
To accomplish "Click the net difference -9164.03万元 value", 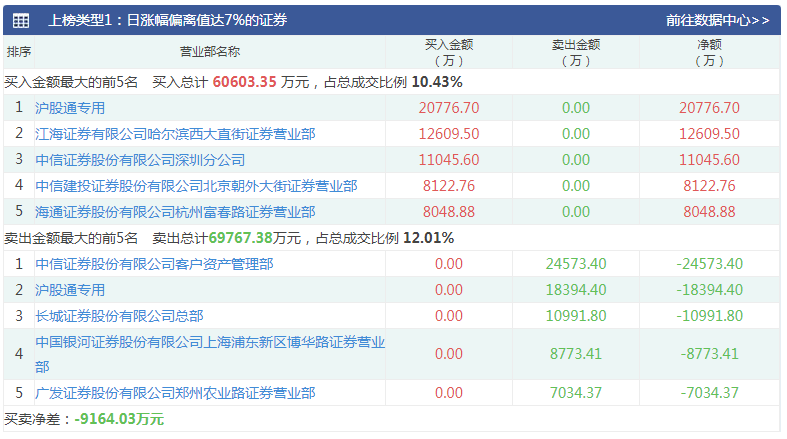I will click(119, 419).
